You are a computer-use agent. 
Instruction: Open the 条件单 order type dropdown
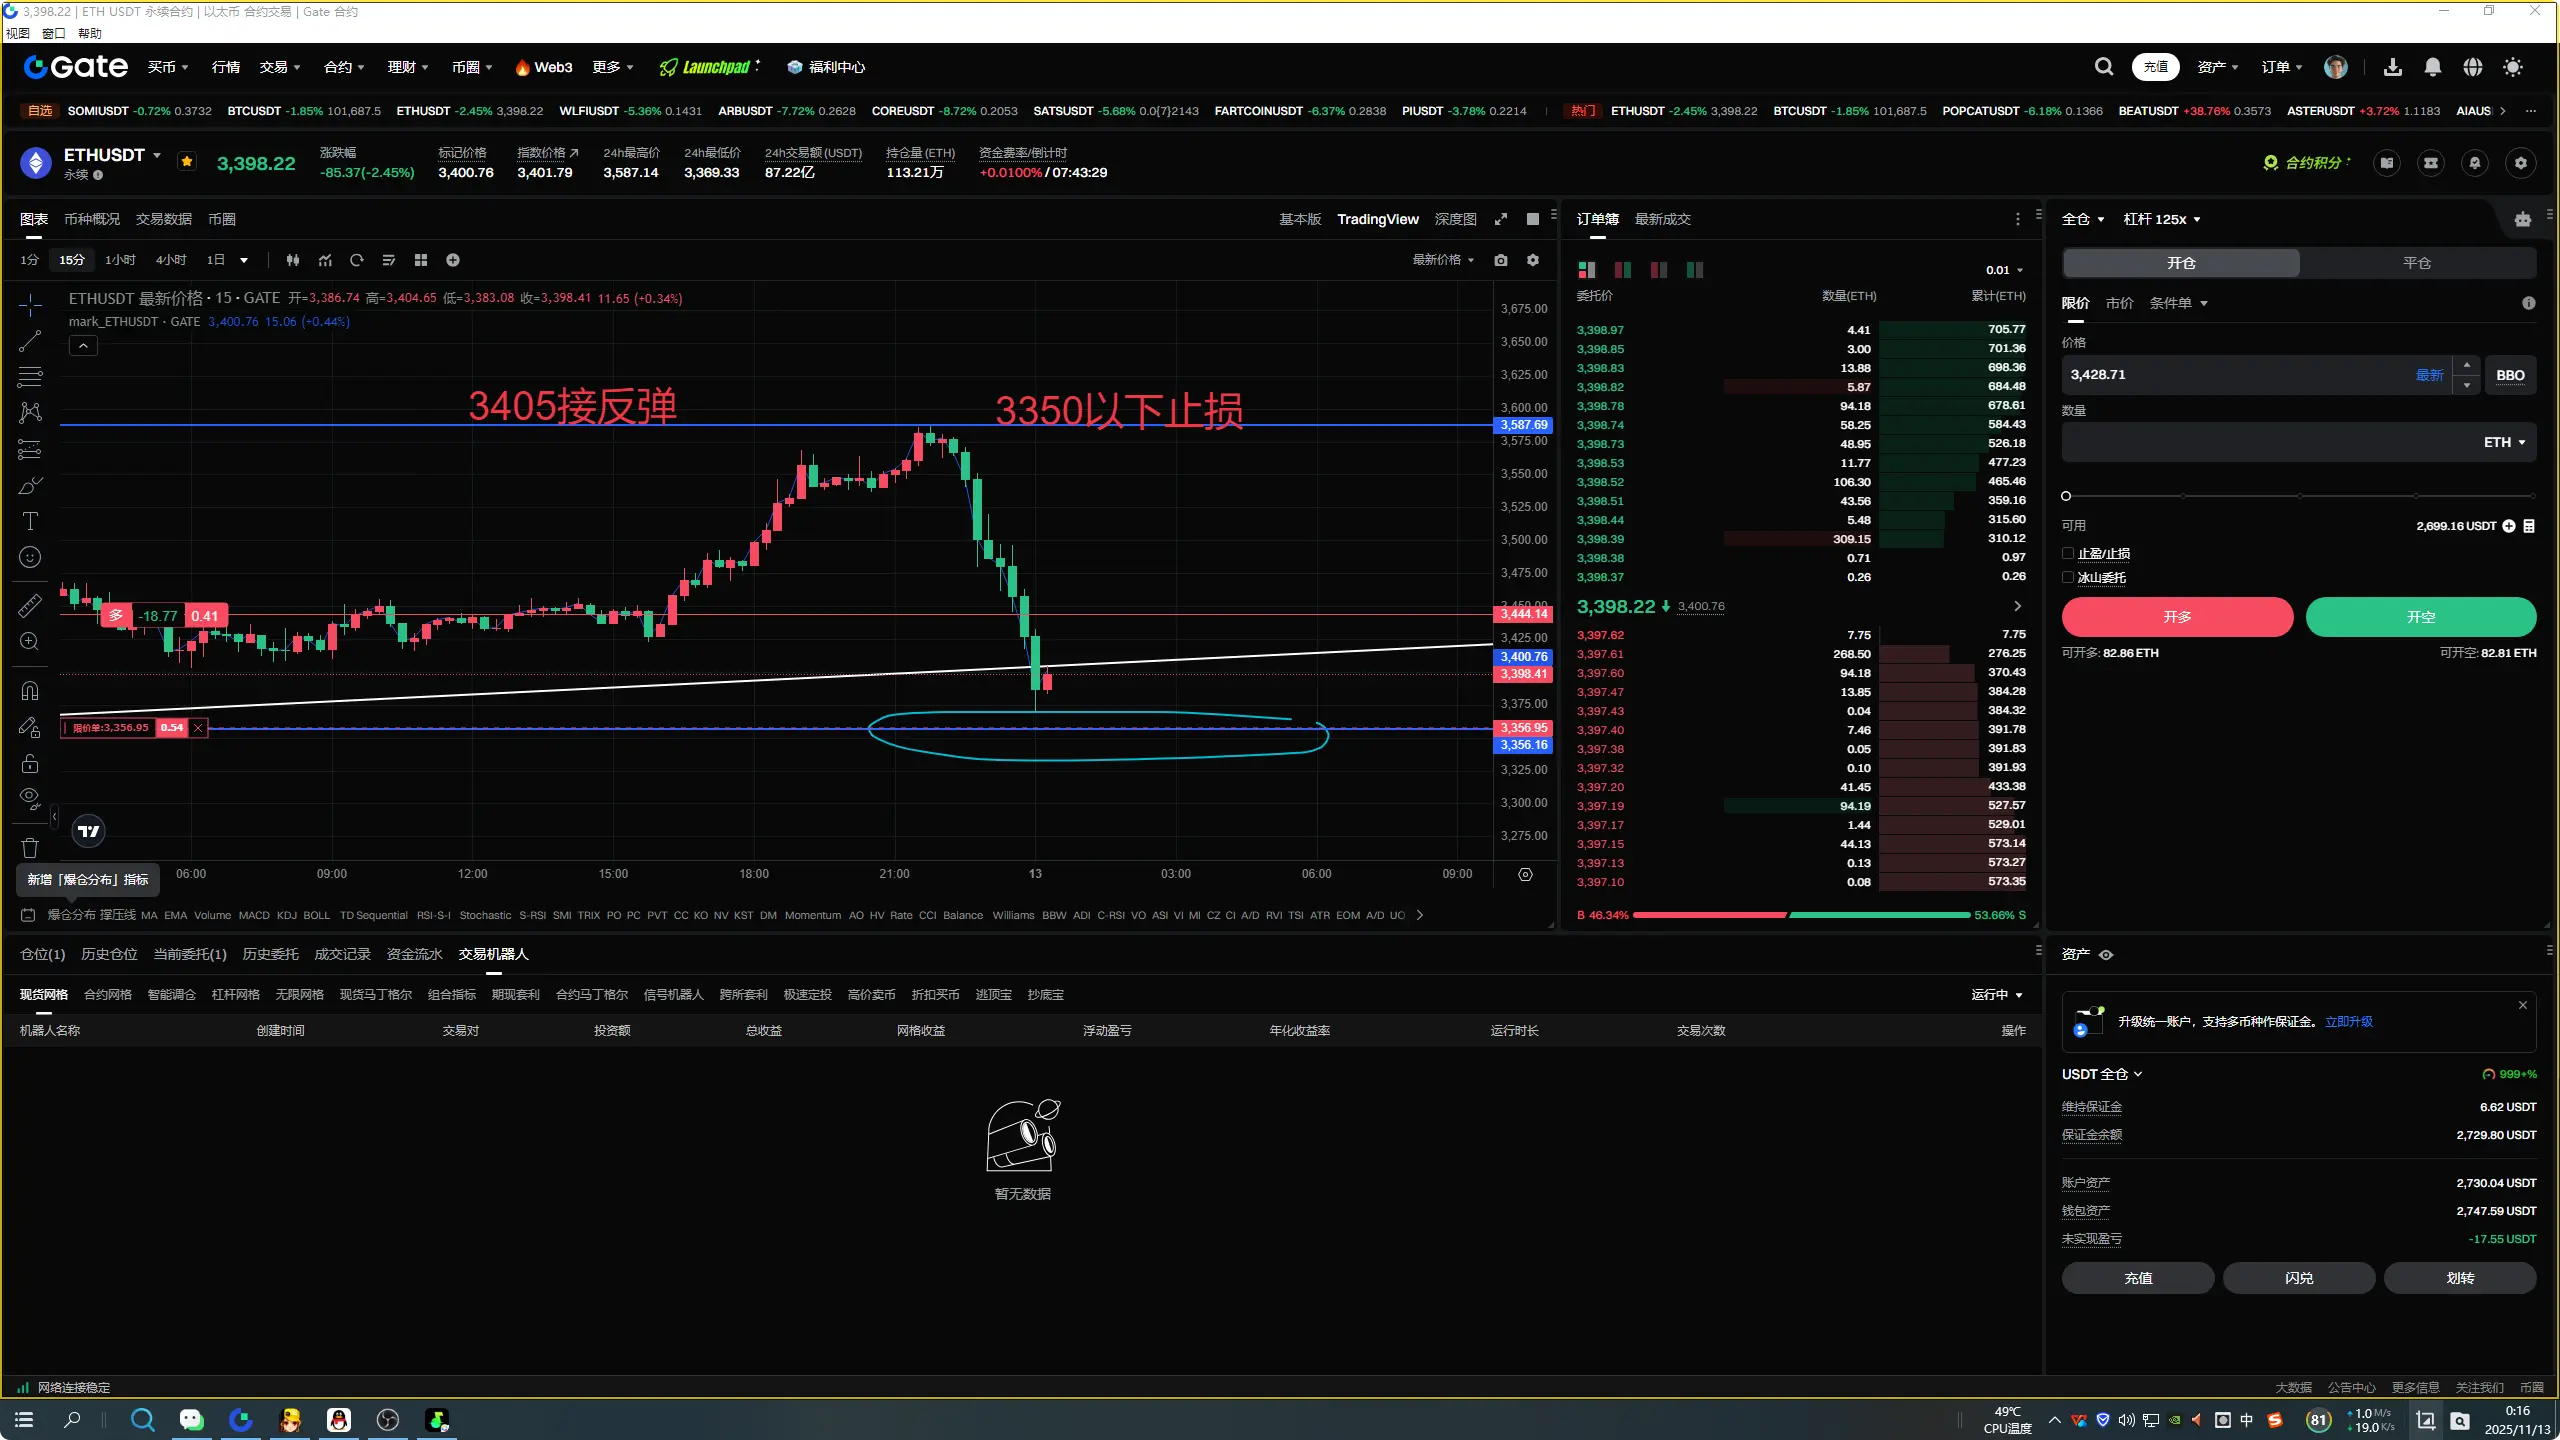pyautogui.click(x=2178, y=303)
